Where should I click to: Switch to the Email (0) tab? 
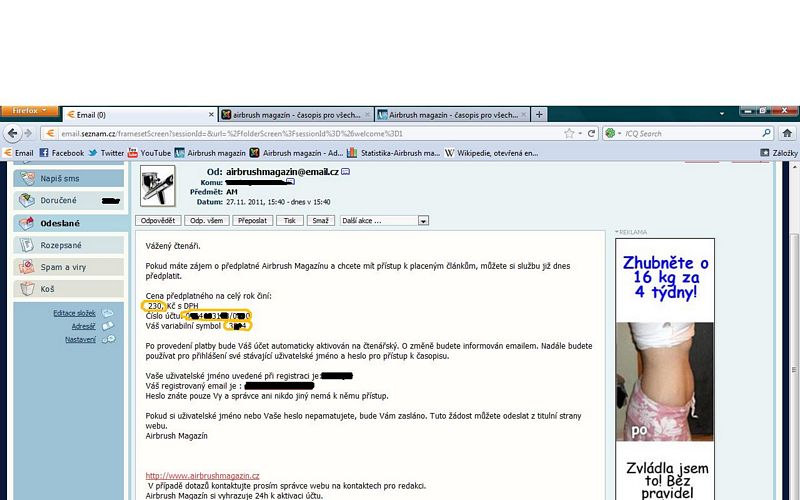click(x=138, y=115)
